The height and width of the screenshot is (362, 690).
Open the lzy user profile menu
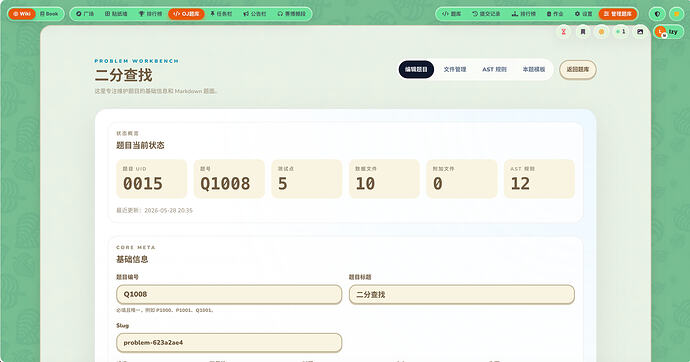[668, 32]
